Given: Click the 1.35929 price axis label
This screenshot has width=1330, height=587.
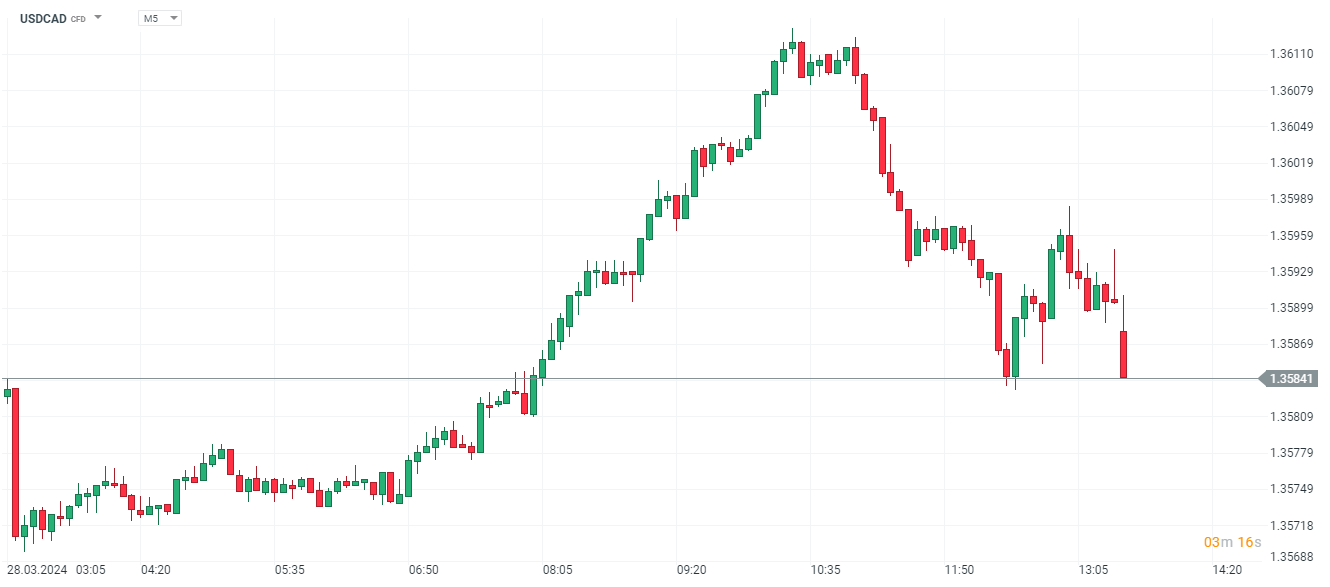Looking at the screenshot, I should point(1290,272).
